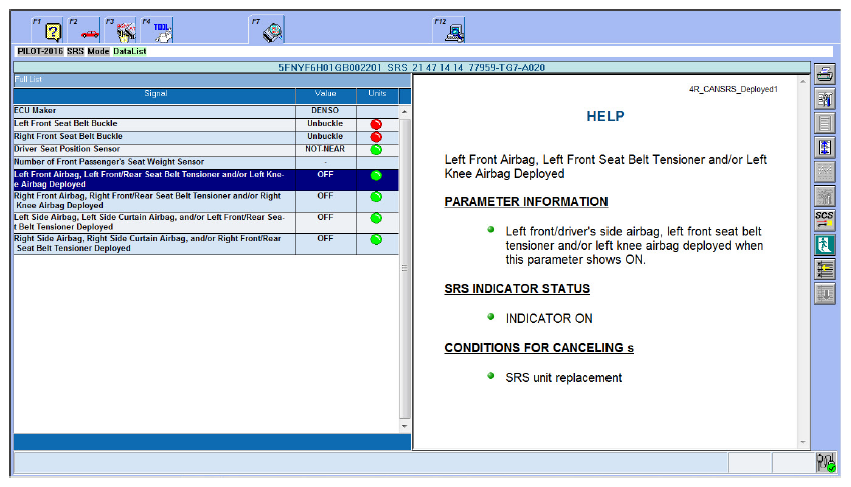Click the Value column header
The height and width of the screenshot is (487, 851).
[326, 94]
